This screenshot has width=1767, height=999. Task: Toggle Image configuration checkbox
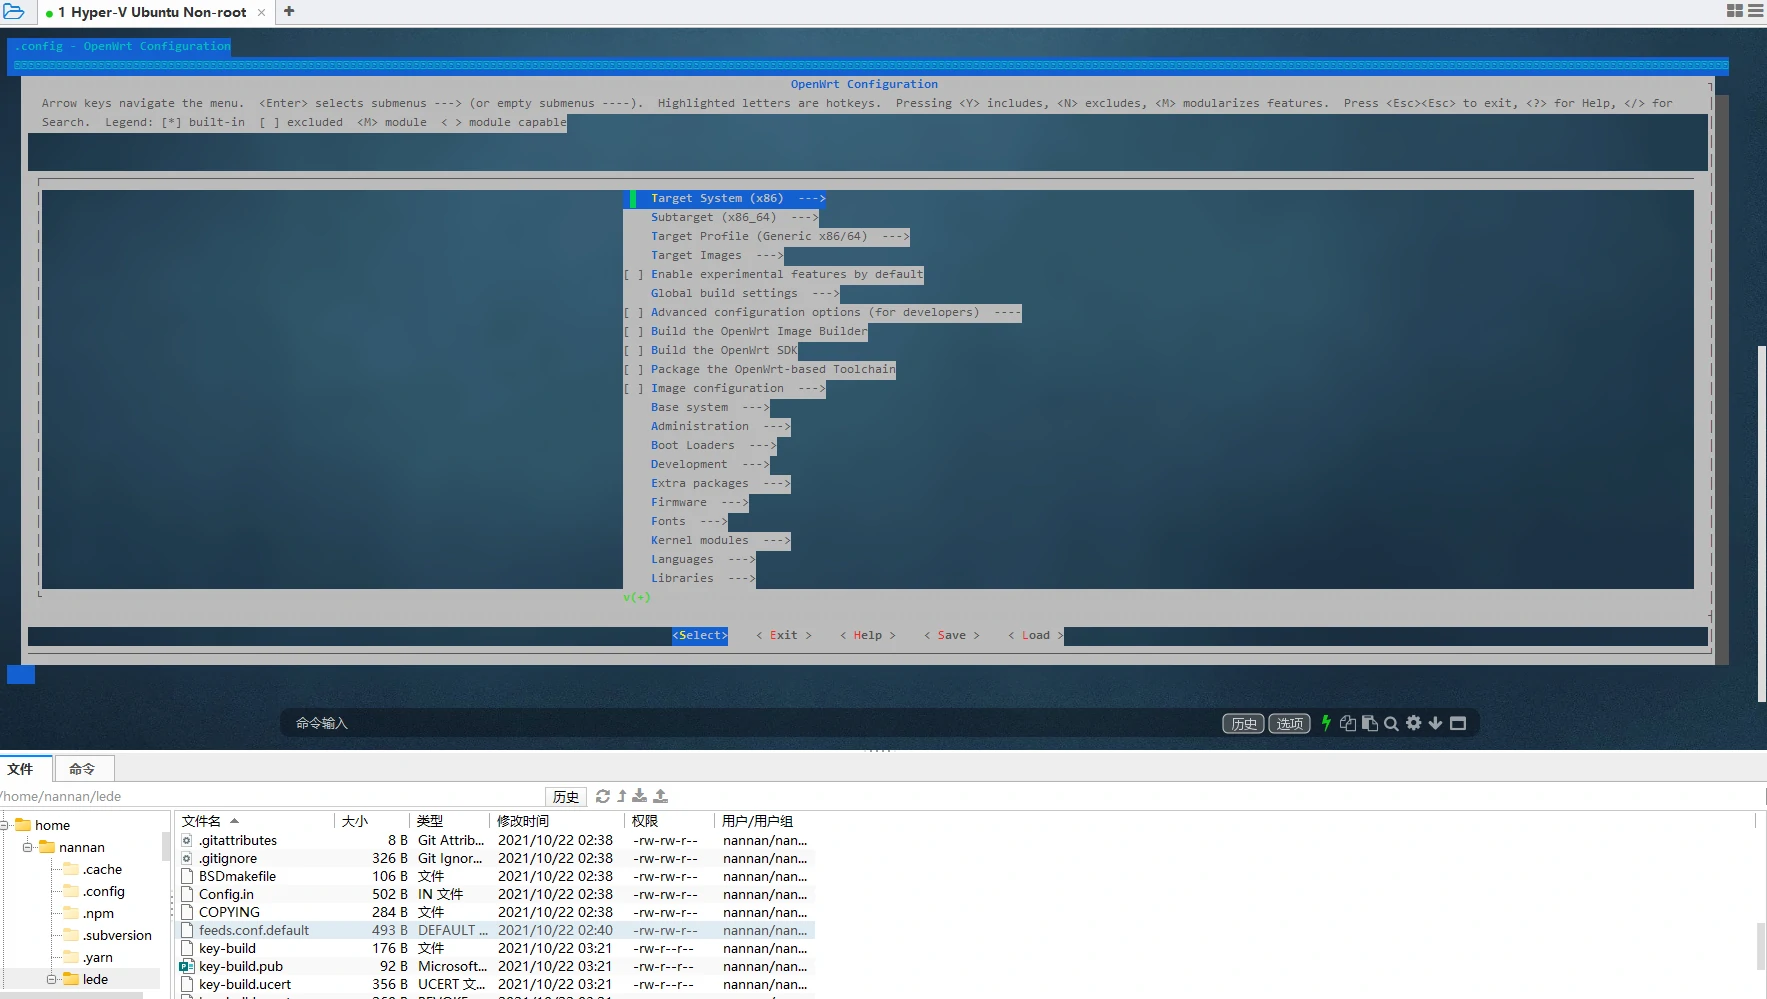[x=633, y=388]
